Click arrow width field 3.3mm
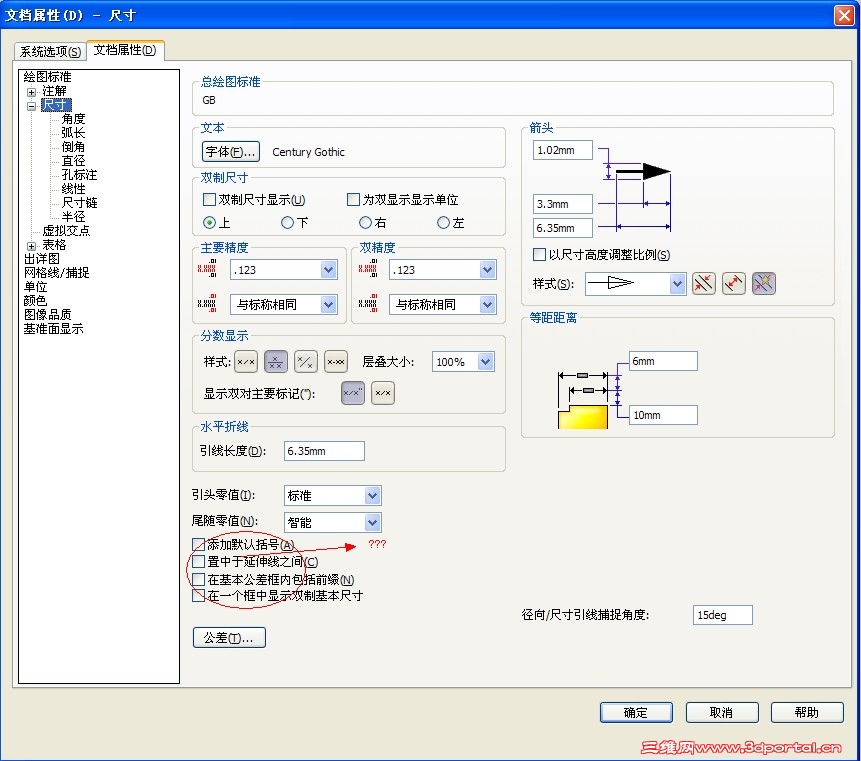 (x=562, y=204)
